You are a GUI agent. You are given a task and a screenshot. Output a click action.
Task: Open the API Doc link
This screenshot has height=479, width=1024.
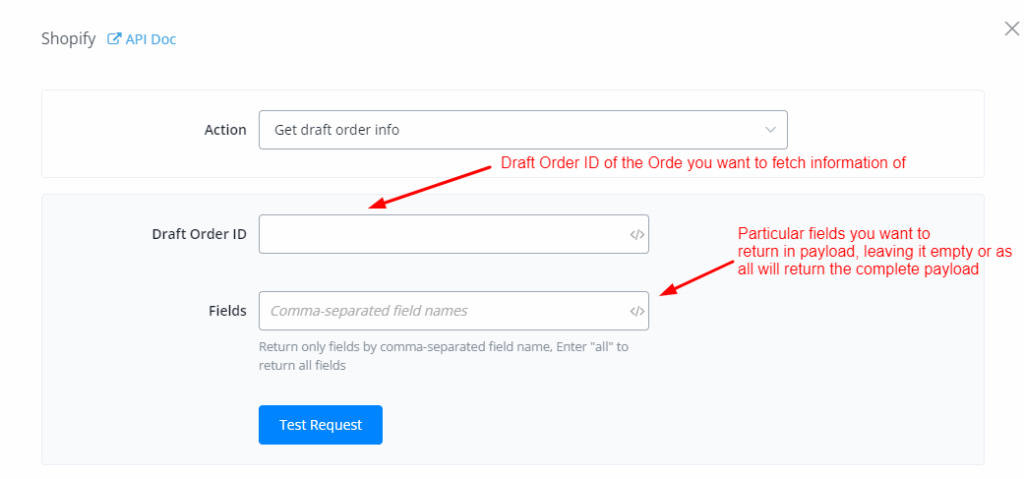pos(150,40)
